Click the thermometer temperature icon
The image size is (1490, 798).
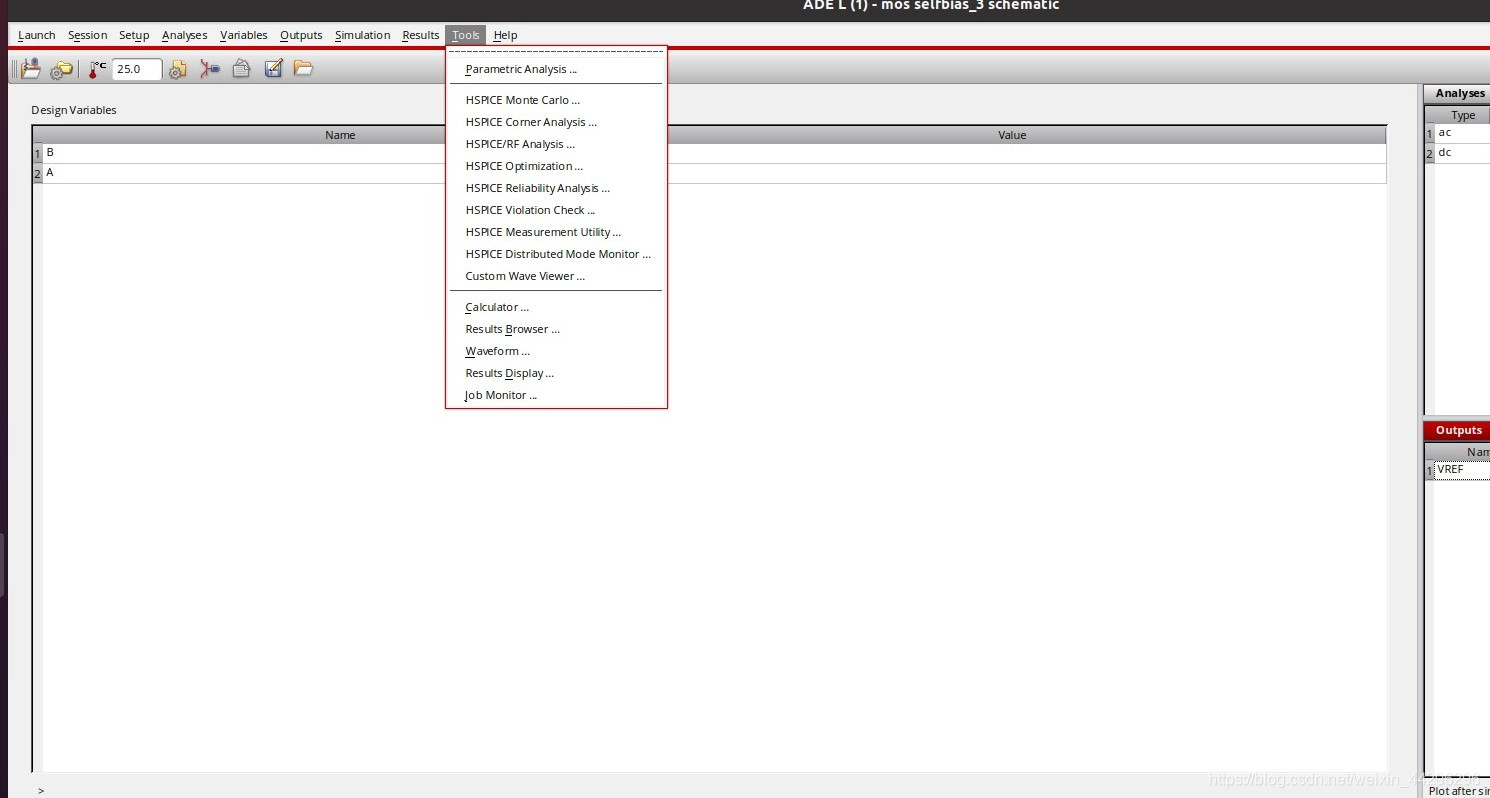pyautogui.click(x=97, y=69)
